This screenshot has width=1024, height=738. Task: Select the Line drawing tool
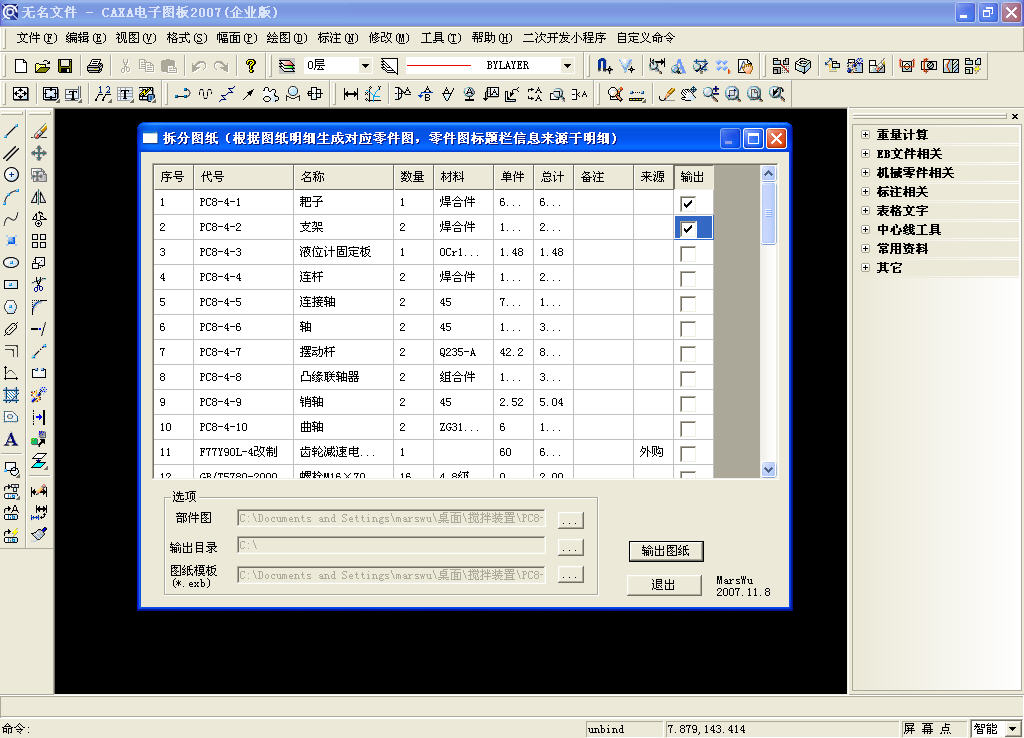(11, 131)
